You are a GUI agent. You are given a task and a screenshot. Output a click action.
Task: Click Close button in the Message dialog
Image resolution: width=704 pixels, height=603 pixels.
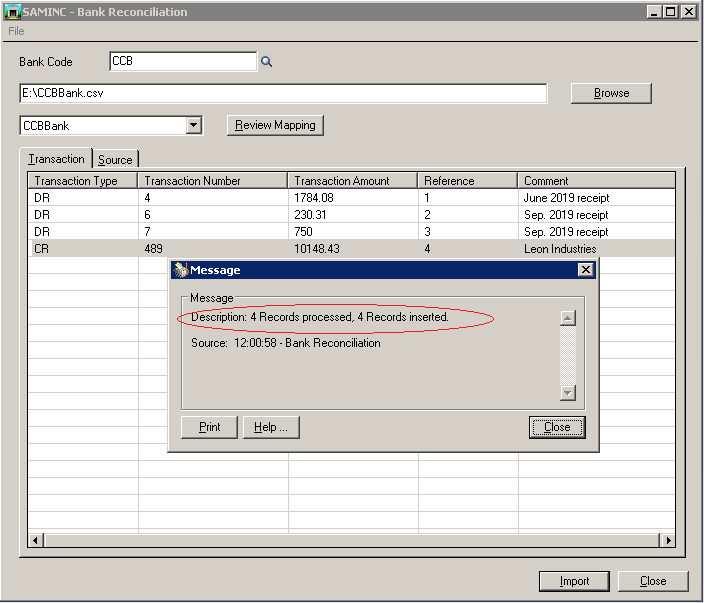pos(557,427)
